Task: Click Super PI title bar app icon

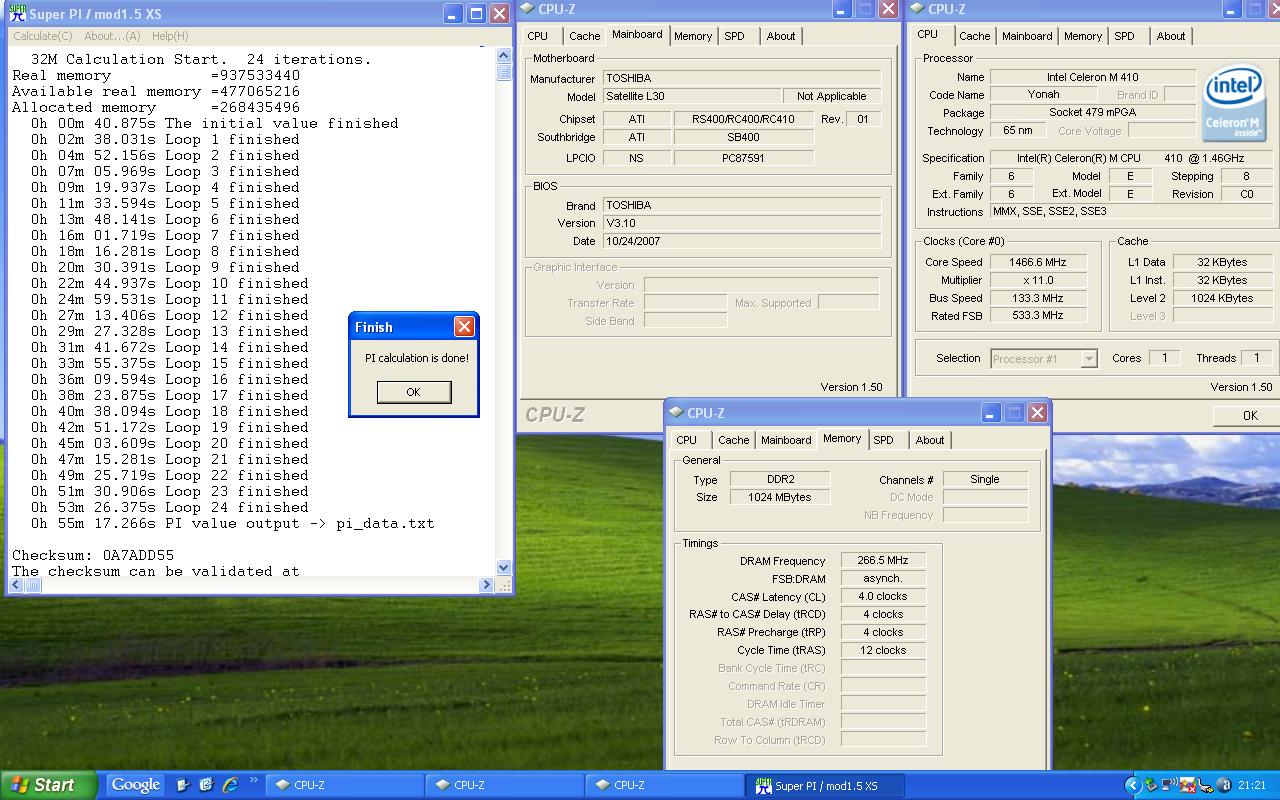Action: tap(17, 14)
